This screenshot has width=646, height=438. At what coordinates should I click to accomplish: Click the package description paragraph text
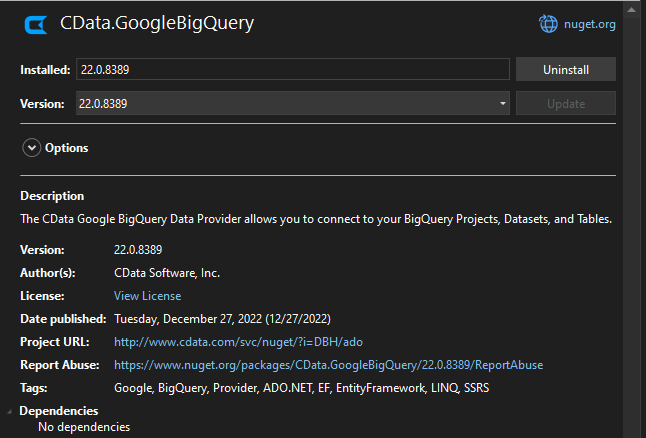click(315, 219)
